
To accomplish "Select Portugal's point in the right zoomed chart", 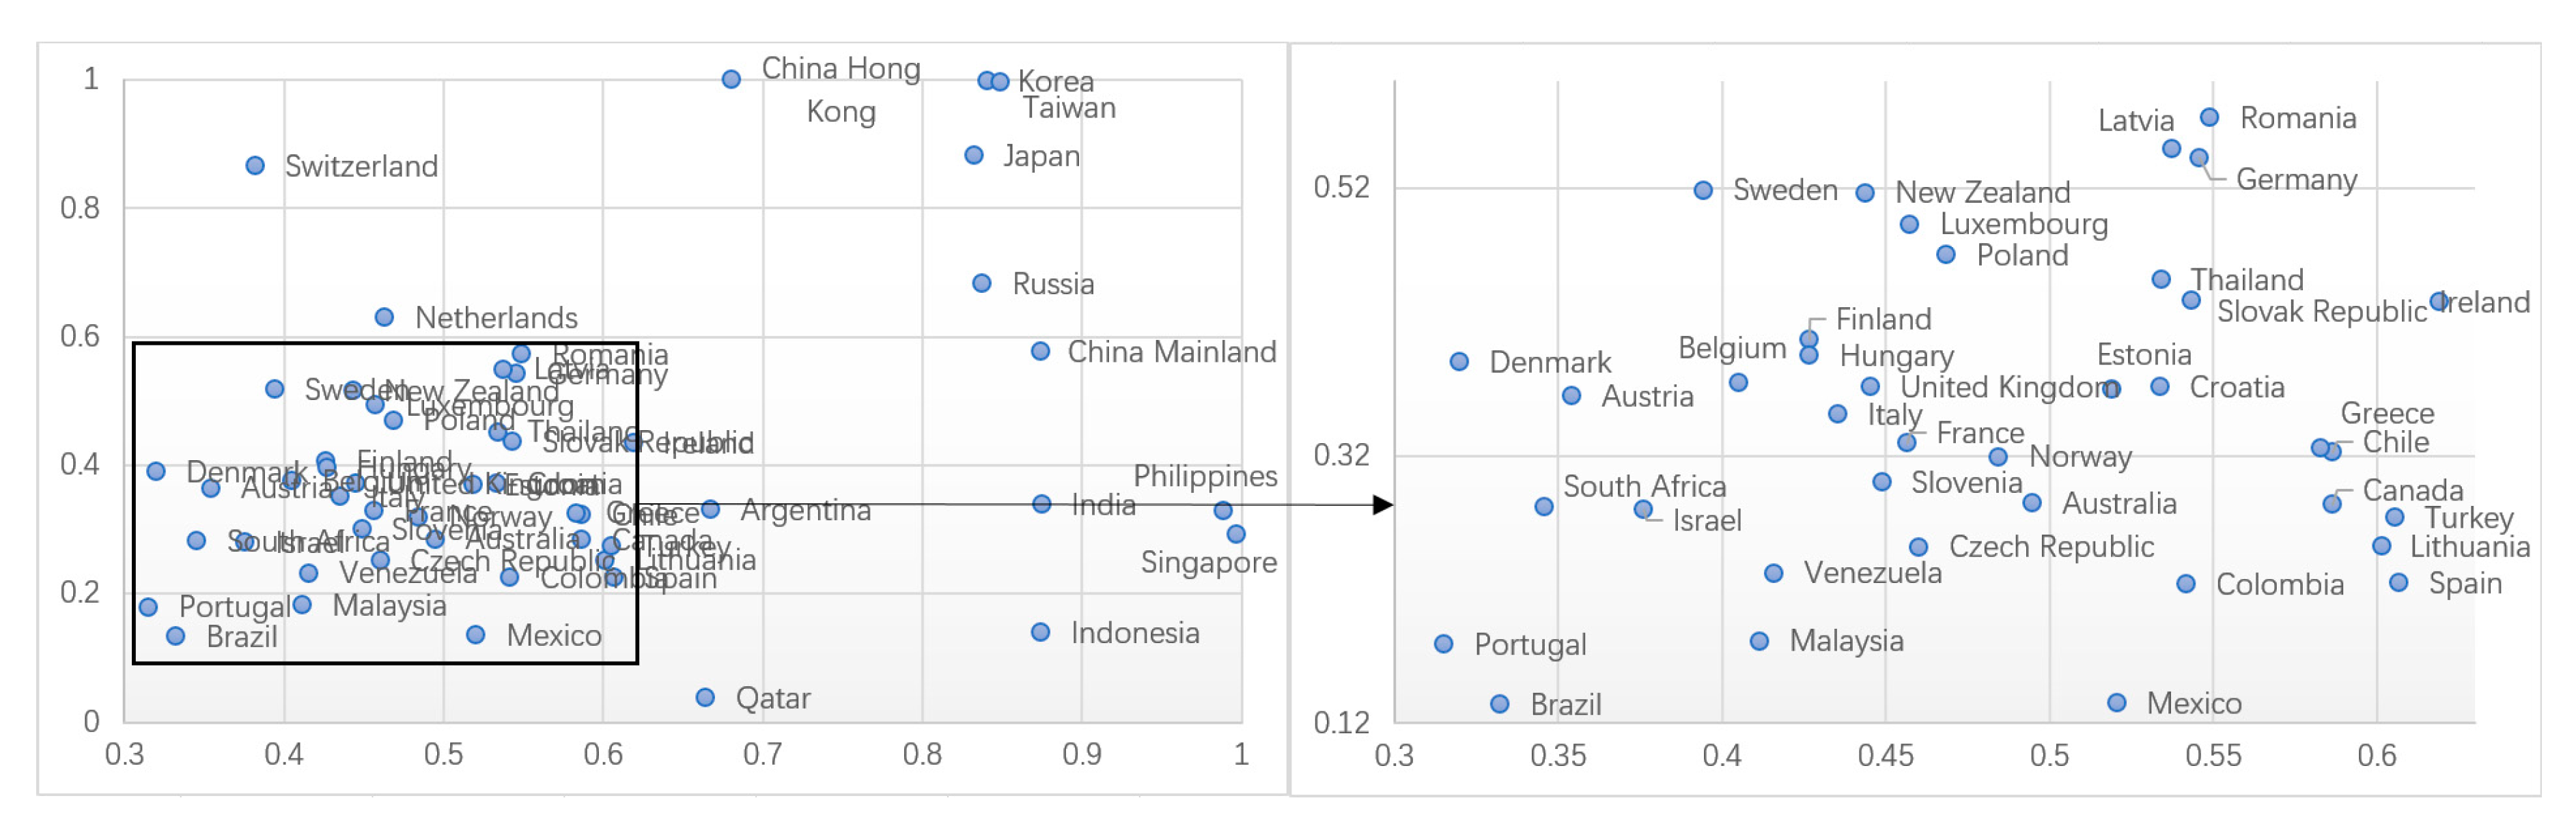I will 1443,644.
